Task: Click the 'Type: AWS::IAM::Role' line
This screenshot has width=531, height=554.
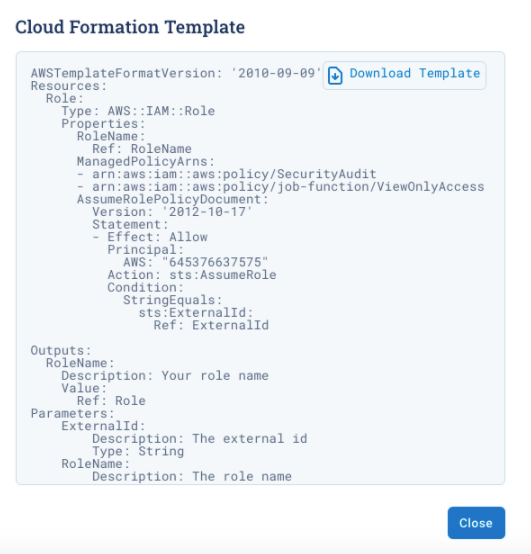Action: pyautogui.click(x=138, y=111)
